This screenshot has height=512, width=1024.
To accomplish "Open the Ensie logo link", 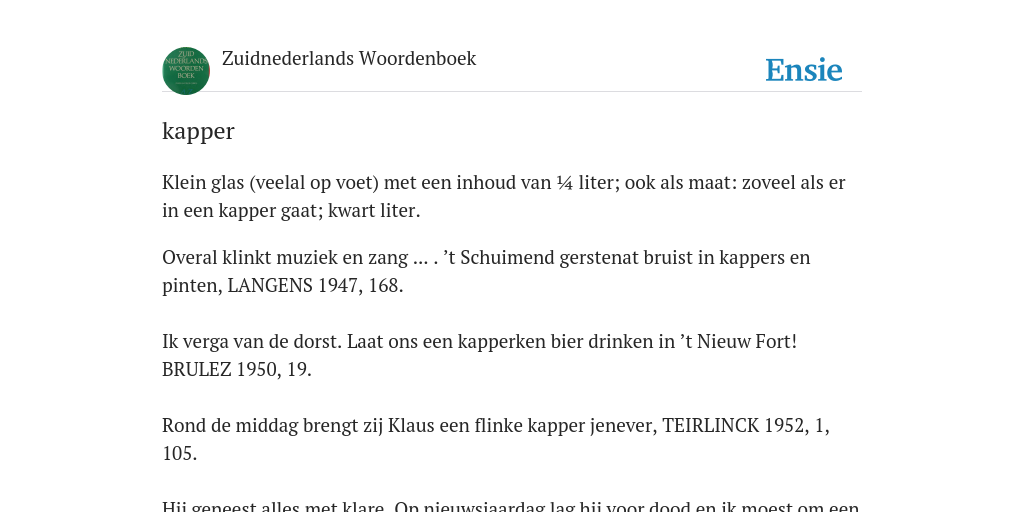I will [x=804, y=70].
